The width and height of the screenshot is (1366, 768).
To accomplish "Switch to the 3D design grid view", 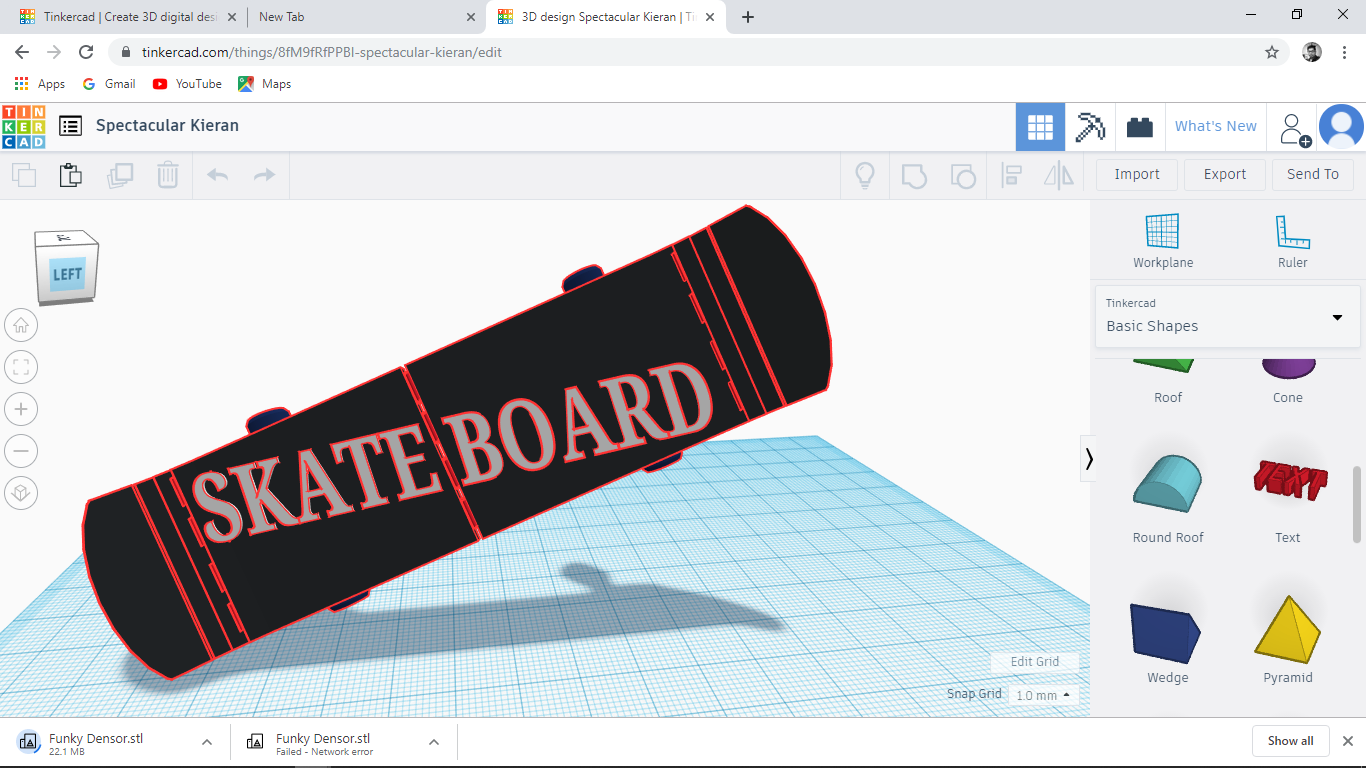I will click(1040, 127).
